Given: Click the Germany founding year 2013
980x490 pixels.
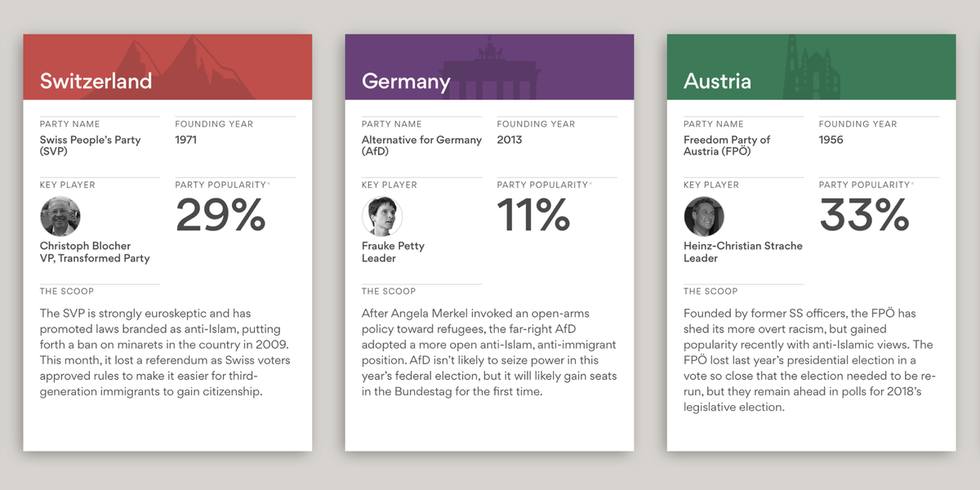Looking at the screenshot, I should click(510, 140).
